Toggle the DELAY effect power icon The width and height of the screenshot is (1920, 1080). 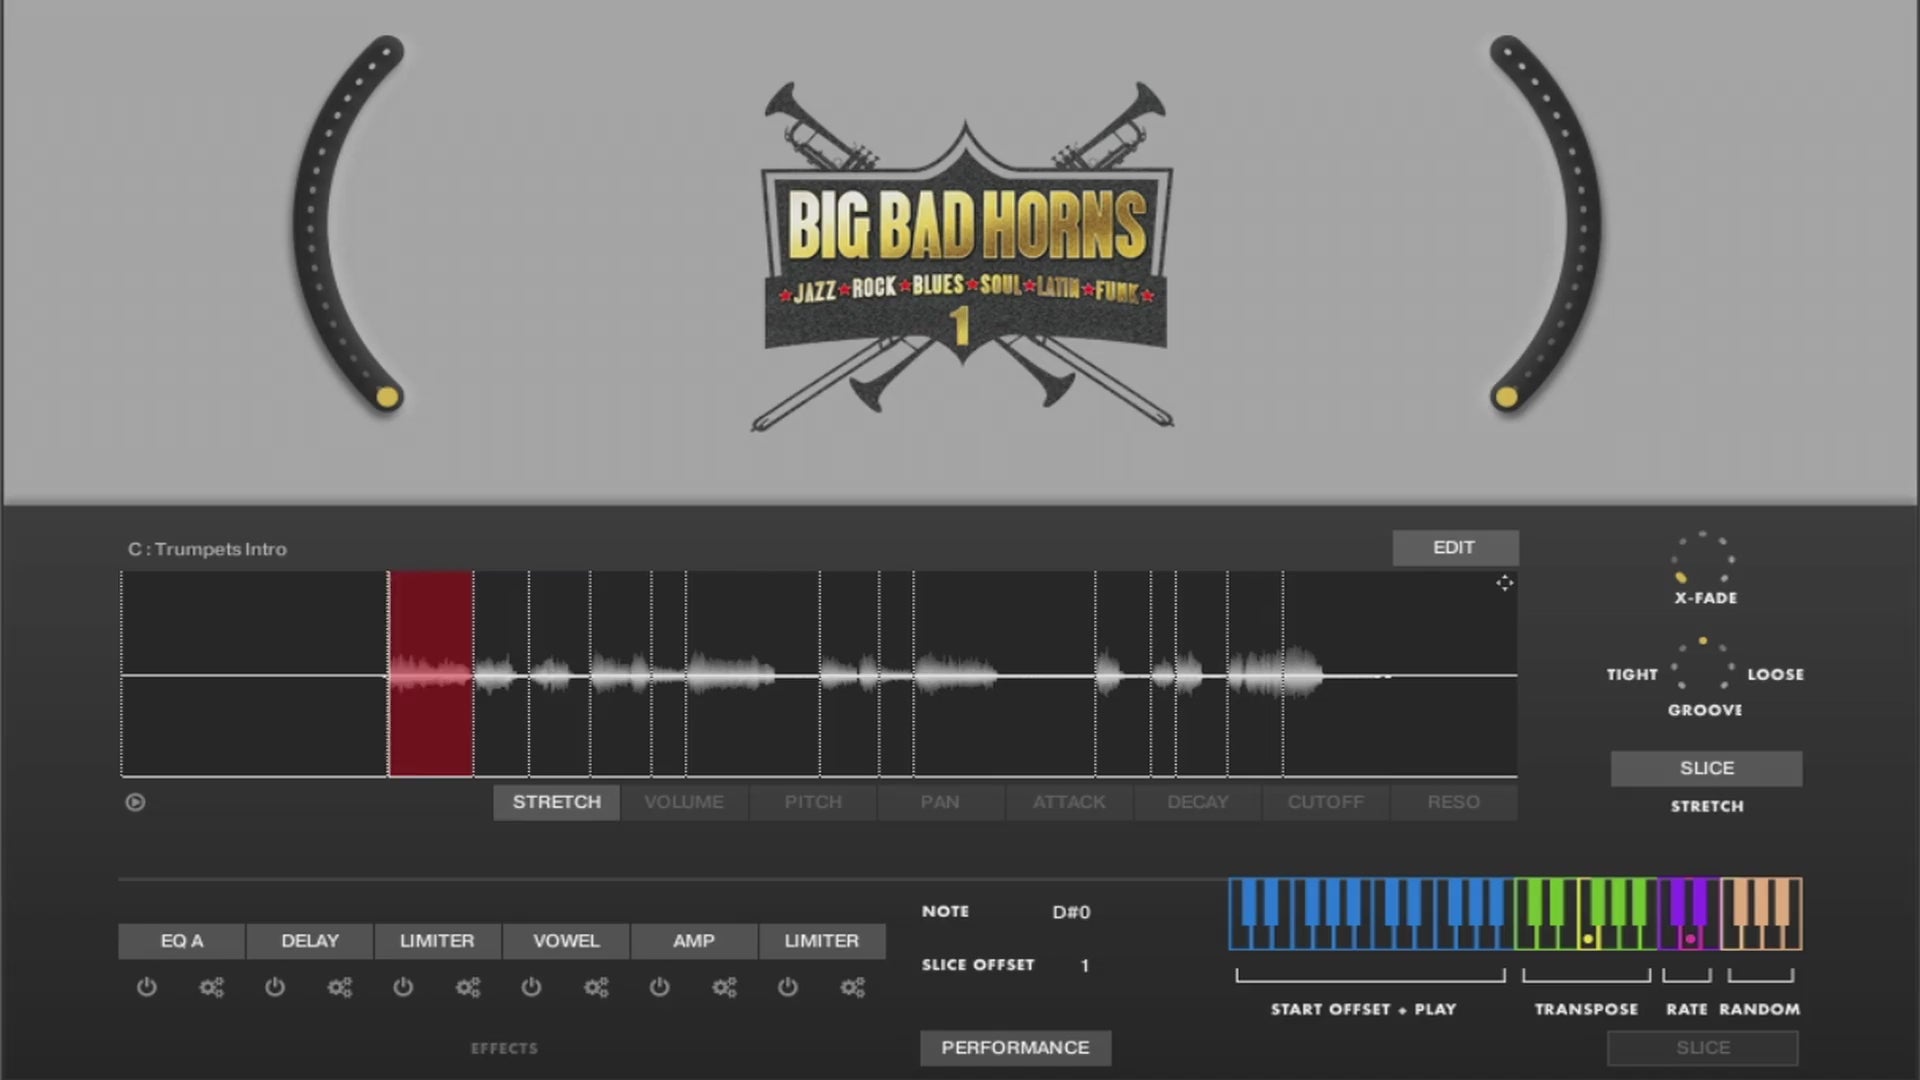tap(275, 988)
